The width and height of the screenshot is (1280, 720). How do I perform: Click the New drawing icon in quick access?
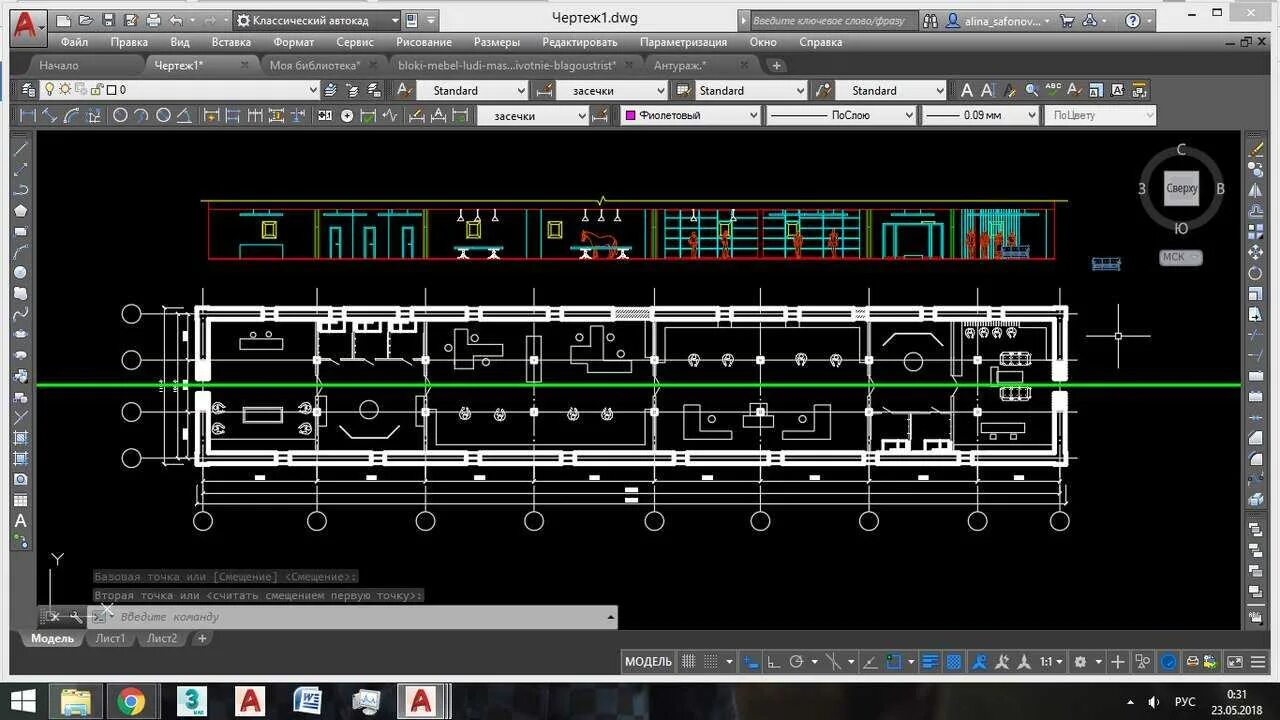(64, 20)
